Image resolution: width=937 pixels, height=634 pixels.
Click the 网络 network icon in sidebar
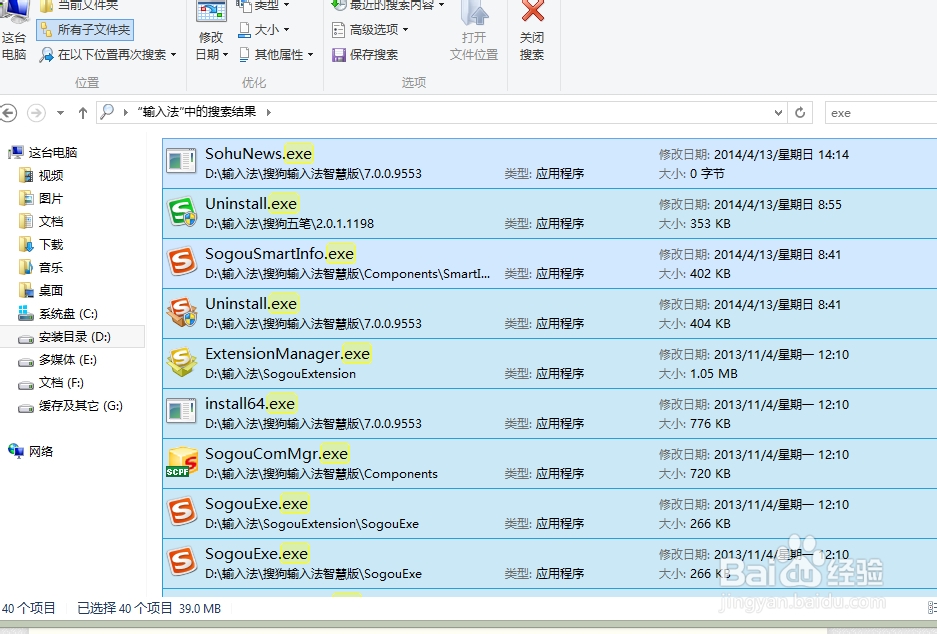[x=16, y=451]
